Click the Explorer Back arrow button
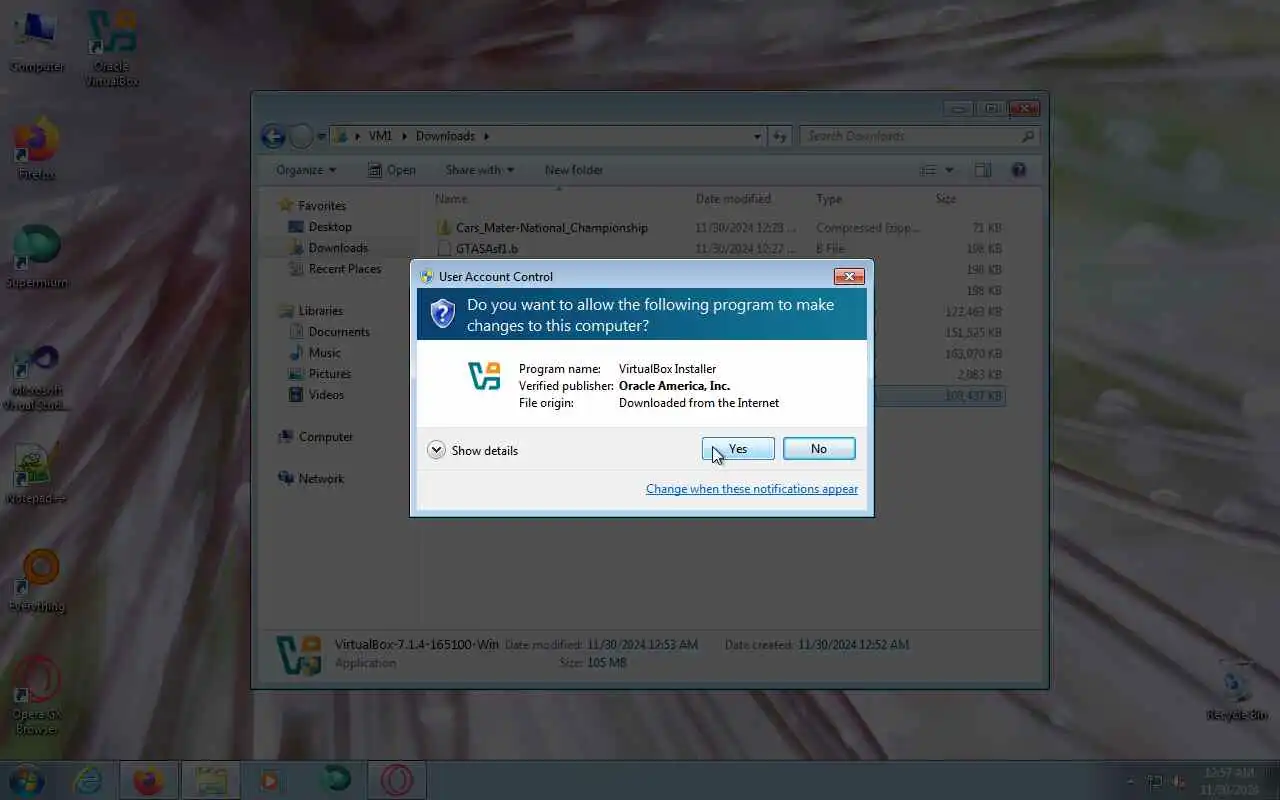Image resolution: width=1280 pixels, height=800 pixels. [x=273, y=136]
